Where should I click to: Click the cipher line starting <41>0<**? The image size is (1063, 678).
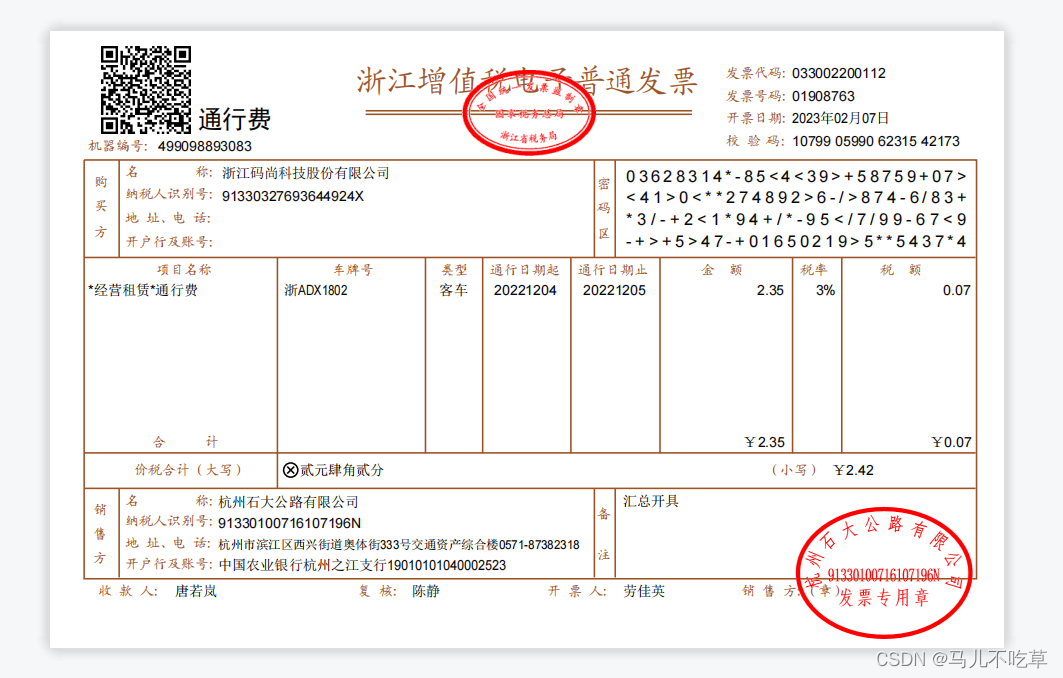click(796, 198)
